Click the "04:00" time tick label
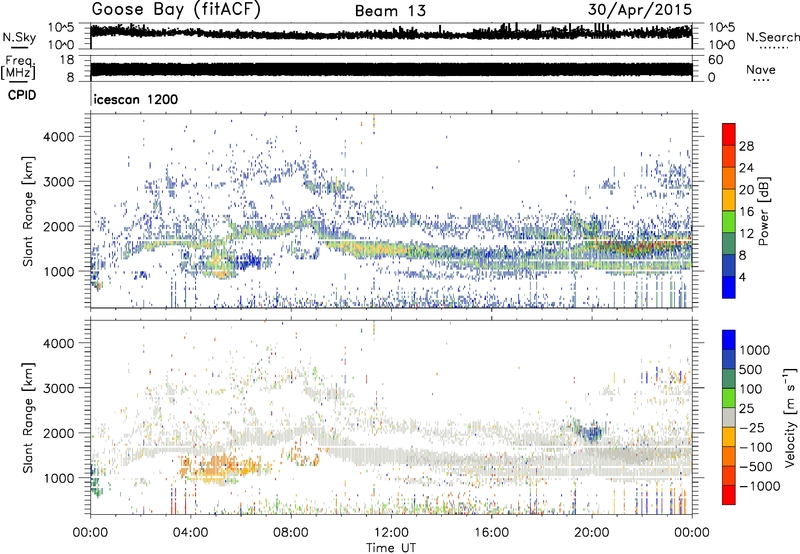 tap(190, 533)
